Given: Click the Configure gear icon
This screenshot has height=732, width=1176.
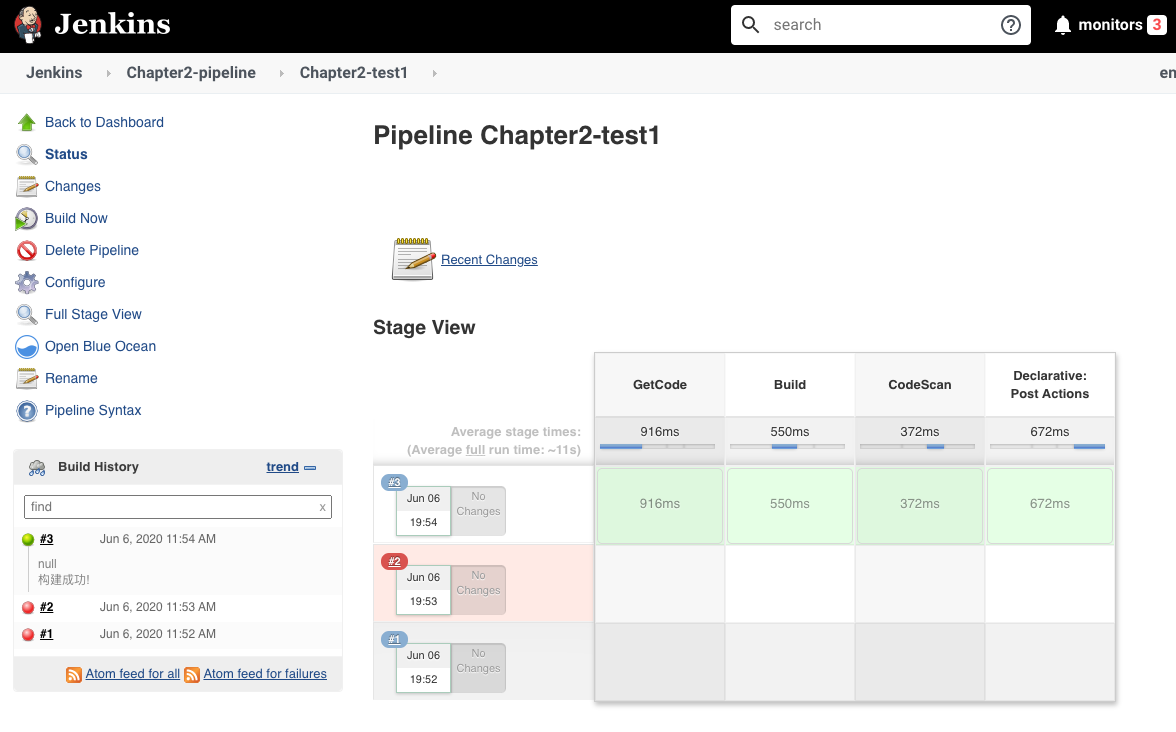Looking at the screenshot, I should pyautogui.click(x=27, y=283).
